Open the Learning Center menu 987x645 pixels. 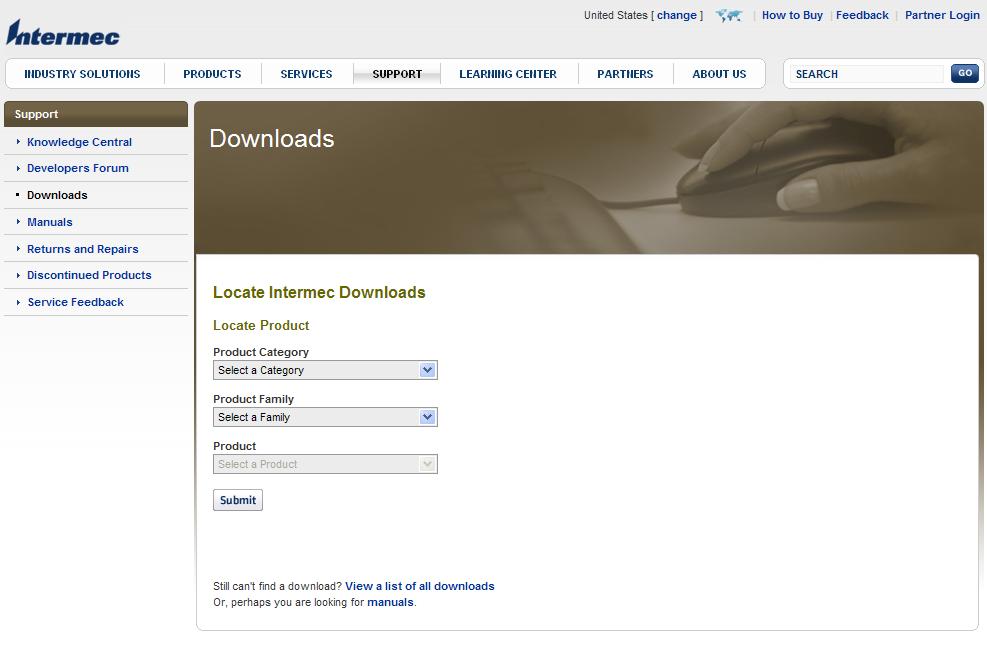tap(508, 74)
